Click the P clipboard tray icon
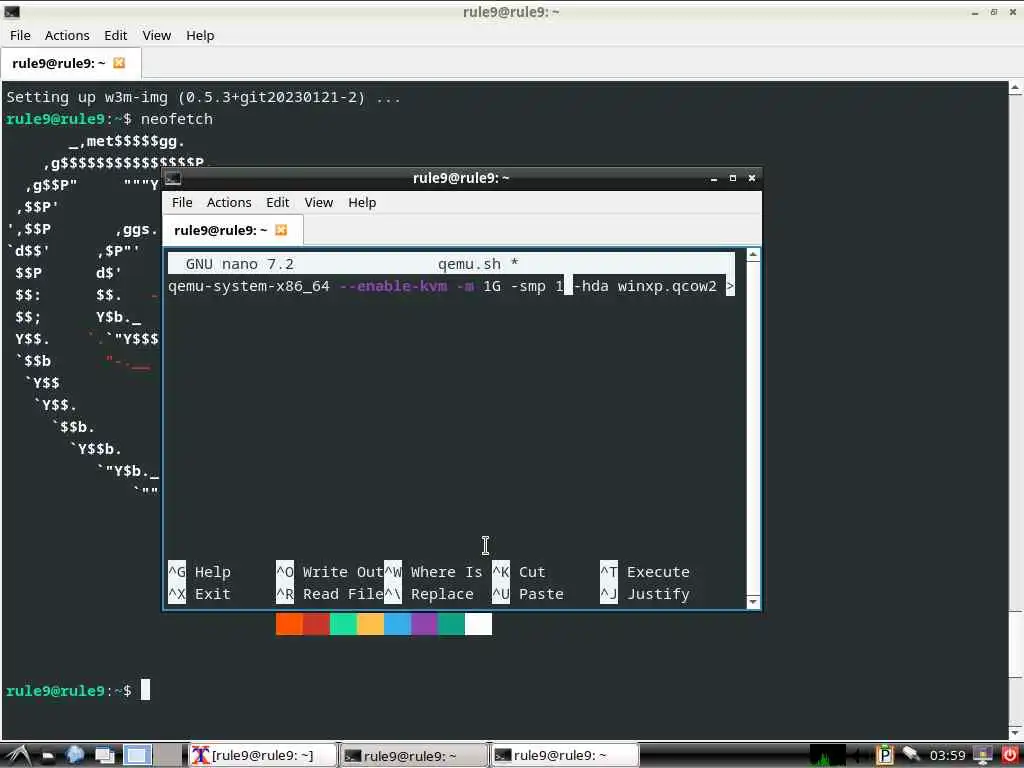Screen dimensions: 1024x768 (884, 756)
